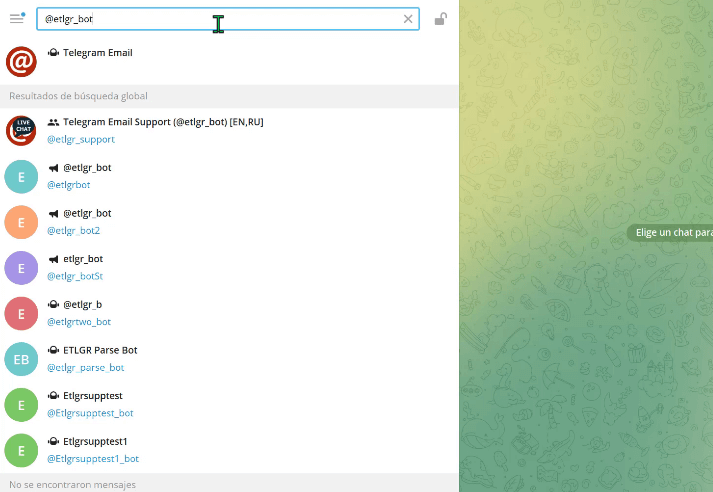Screen dimensions: 713x492
Task: Click the No se encontraron mensajes label
Action: (x=72, y=485)
